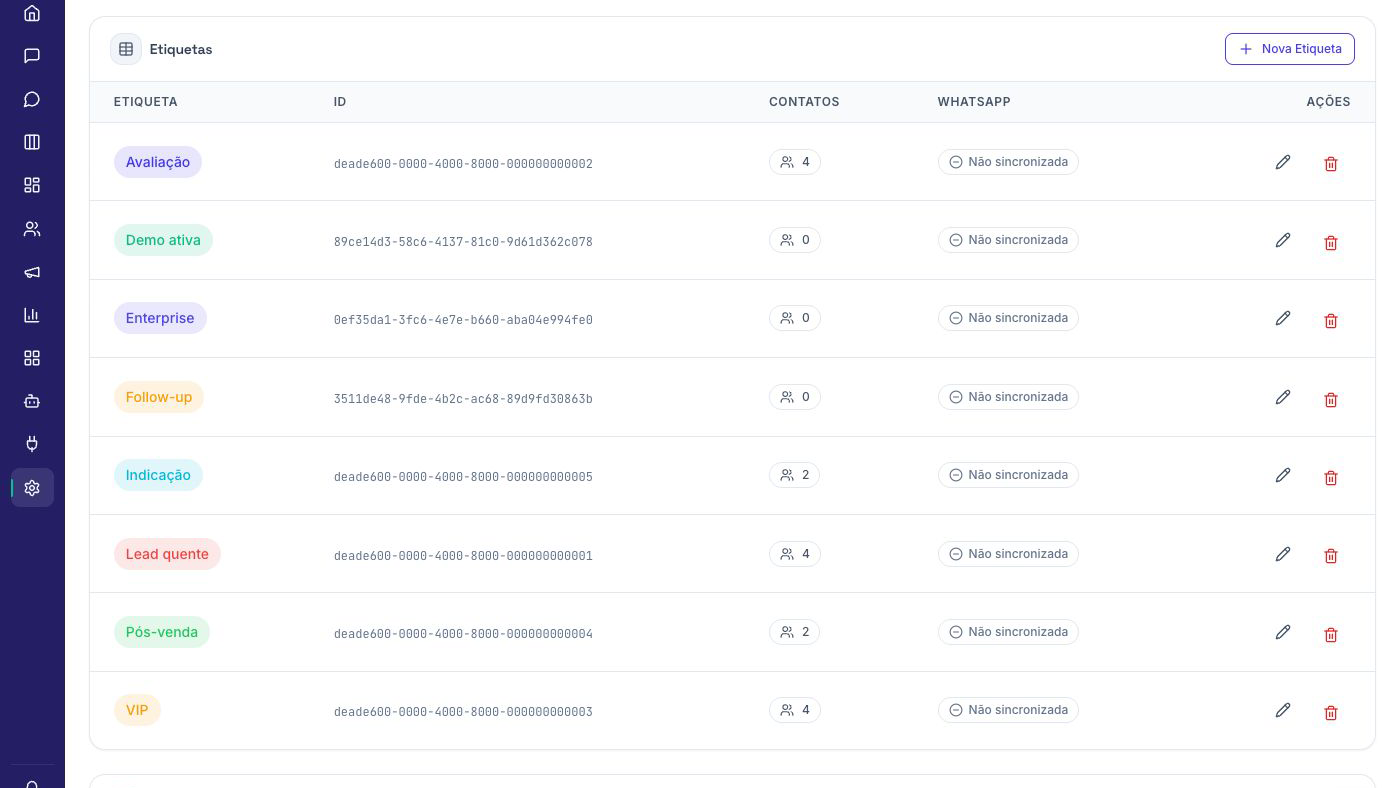Open the settings gear in sidebar

[x=32, y=488]
